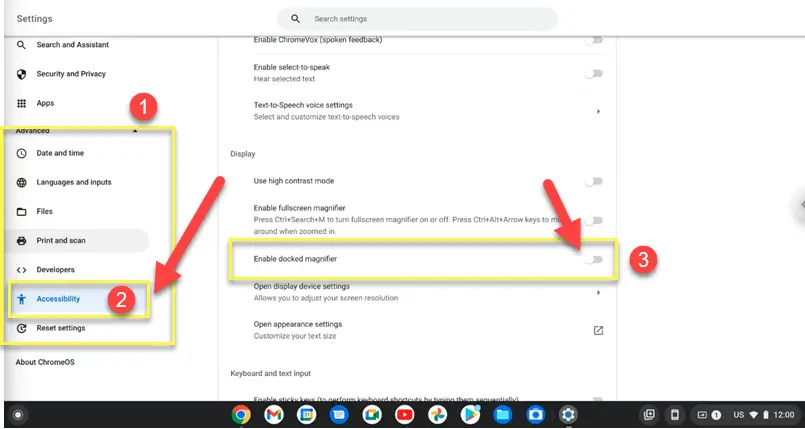Open the Wi-Fi status icon

click(753, 415)
